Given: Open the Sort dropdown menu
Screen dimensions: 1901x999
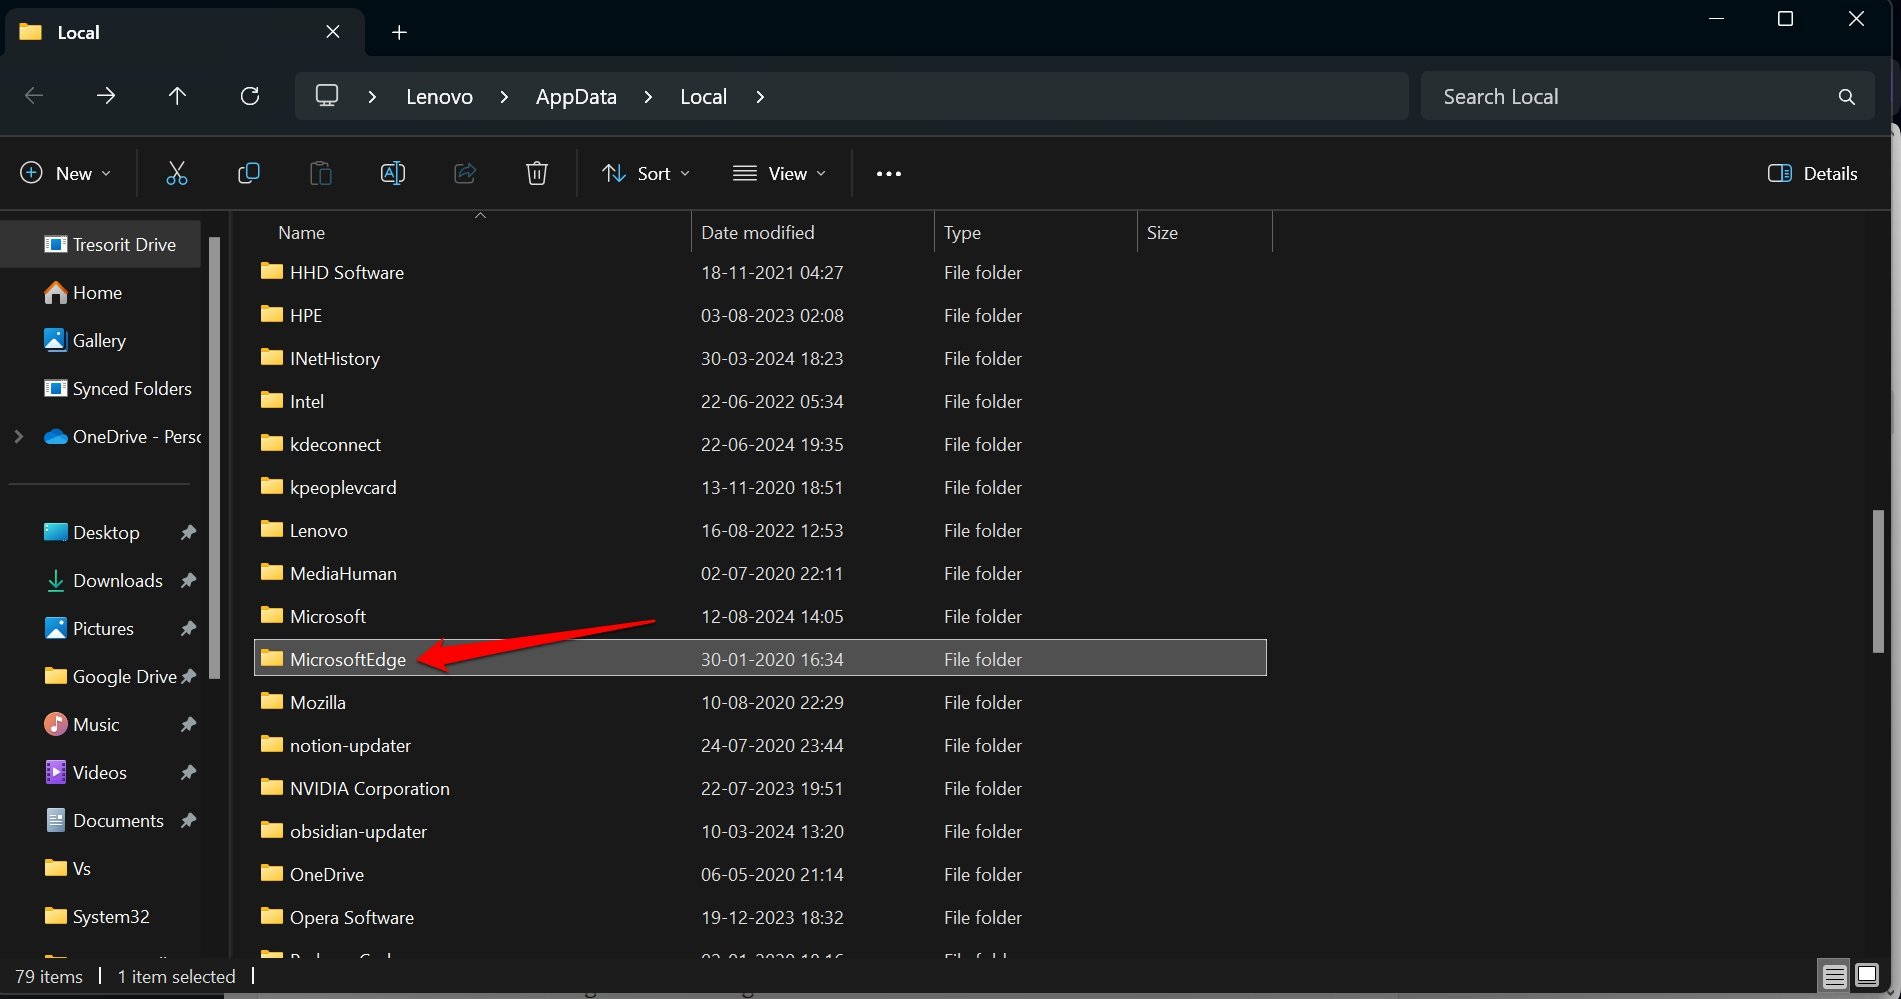Looking at the screenshot, I should pos(646,173).
